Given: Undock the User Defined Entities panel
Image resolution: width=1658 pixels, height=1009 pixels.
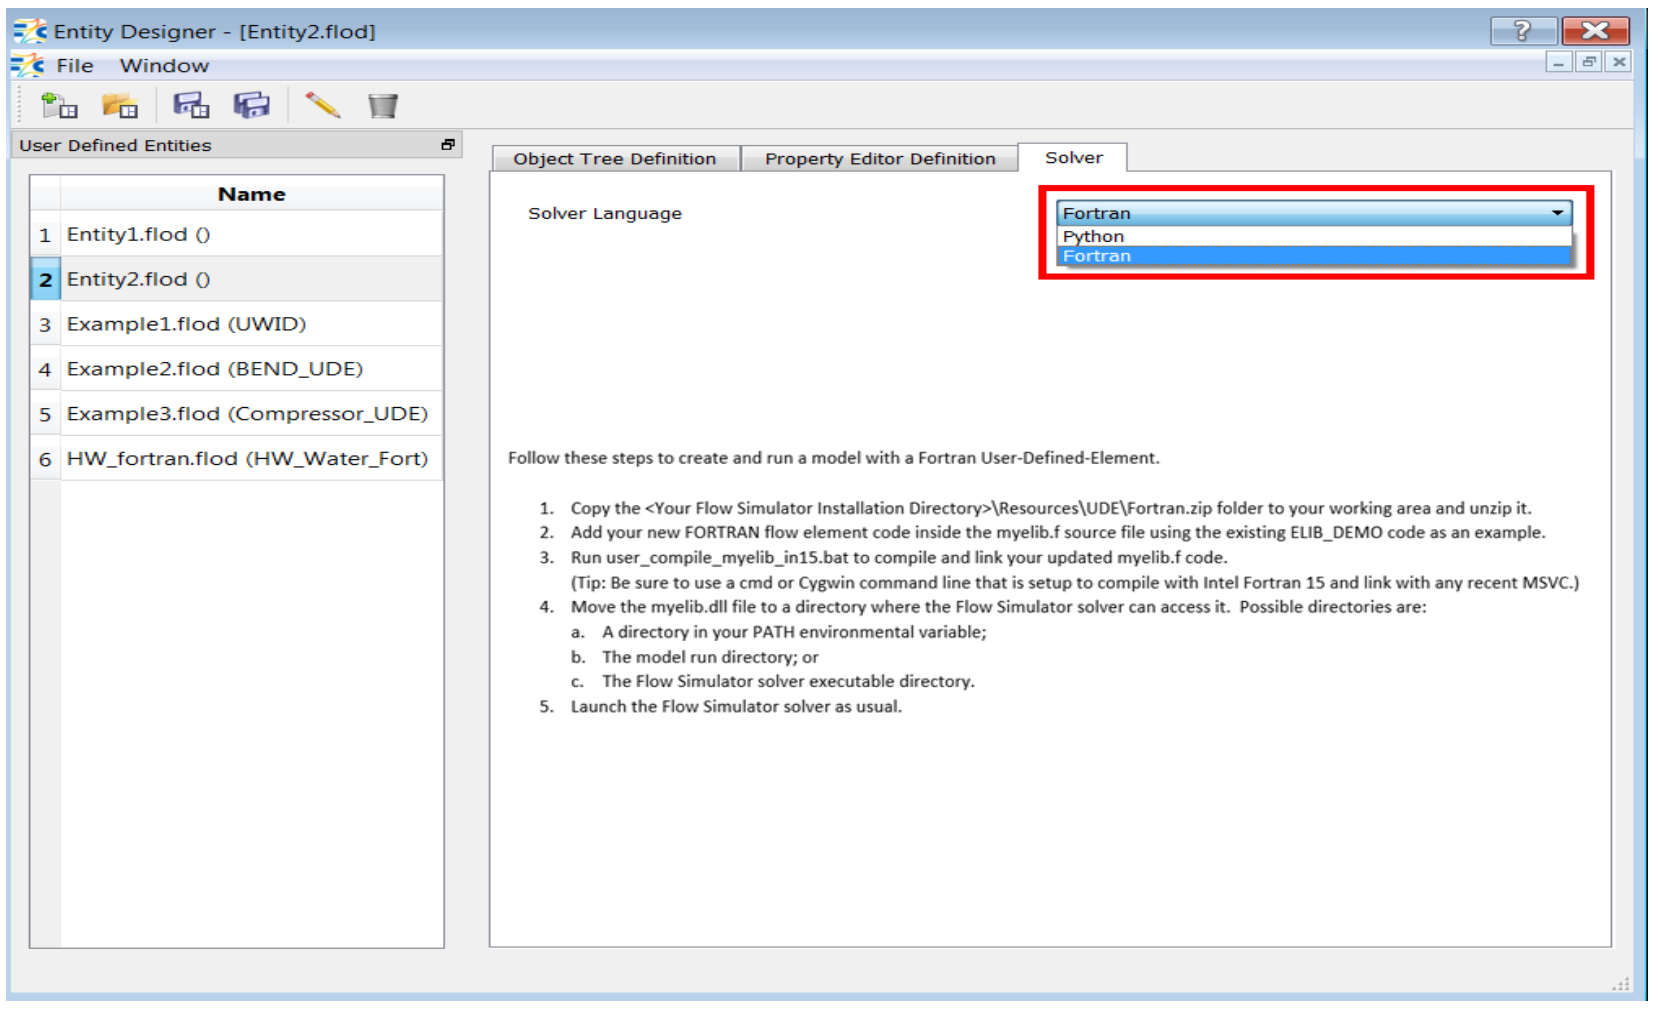Looking at the screenshot, I should coord(448,145).
